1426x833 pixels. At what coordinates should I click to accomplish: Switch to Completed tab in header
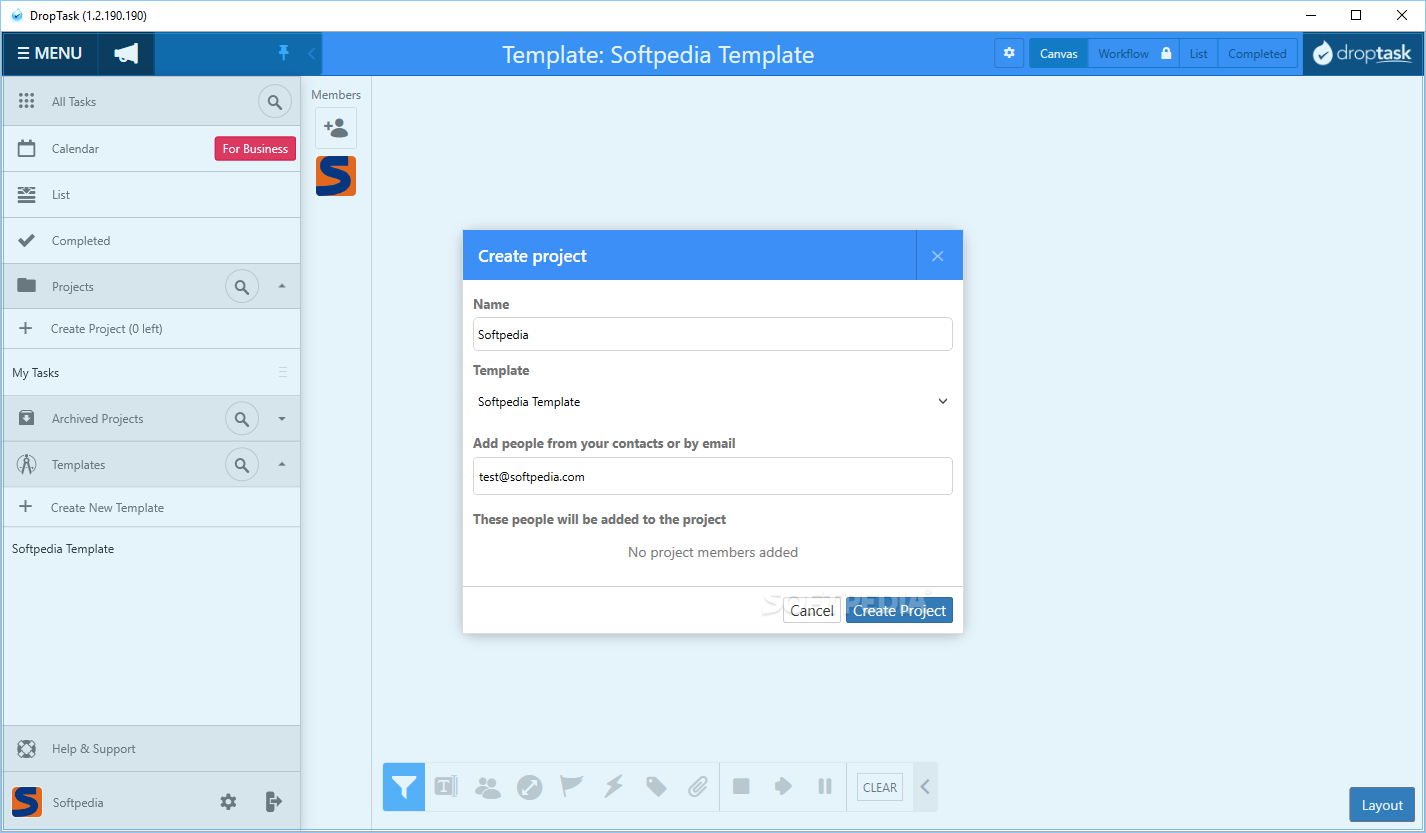click(1257, 54)
